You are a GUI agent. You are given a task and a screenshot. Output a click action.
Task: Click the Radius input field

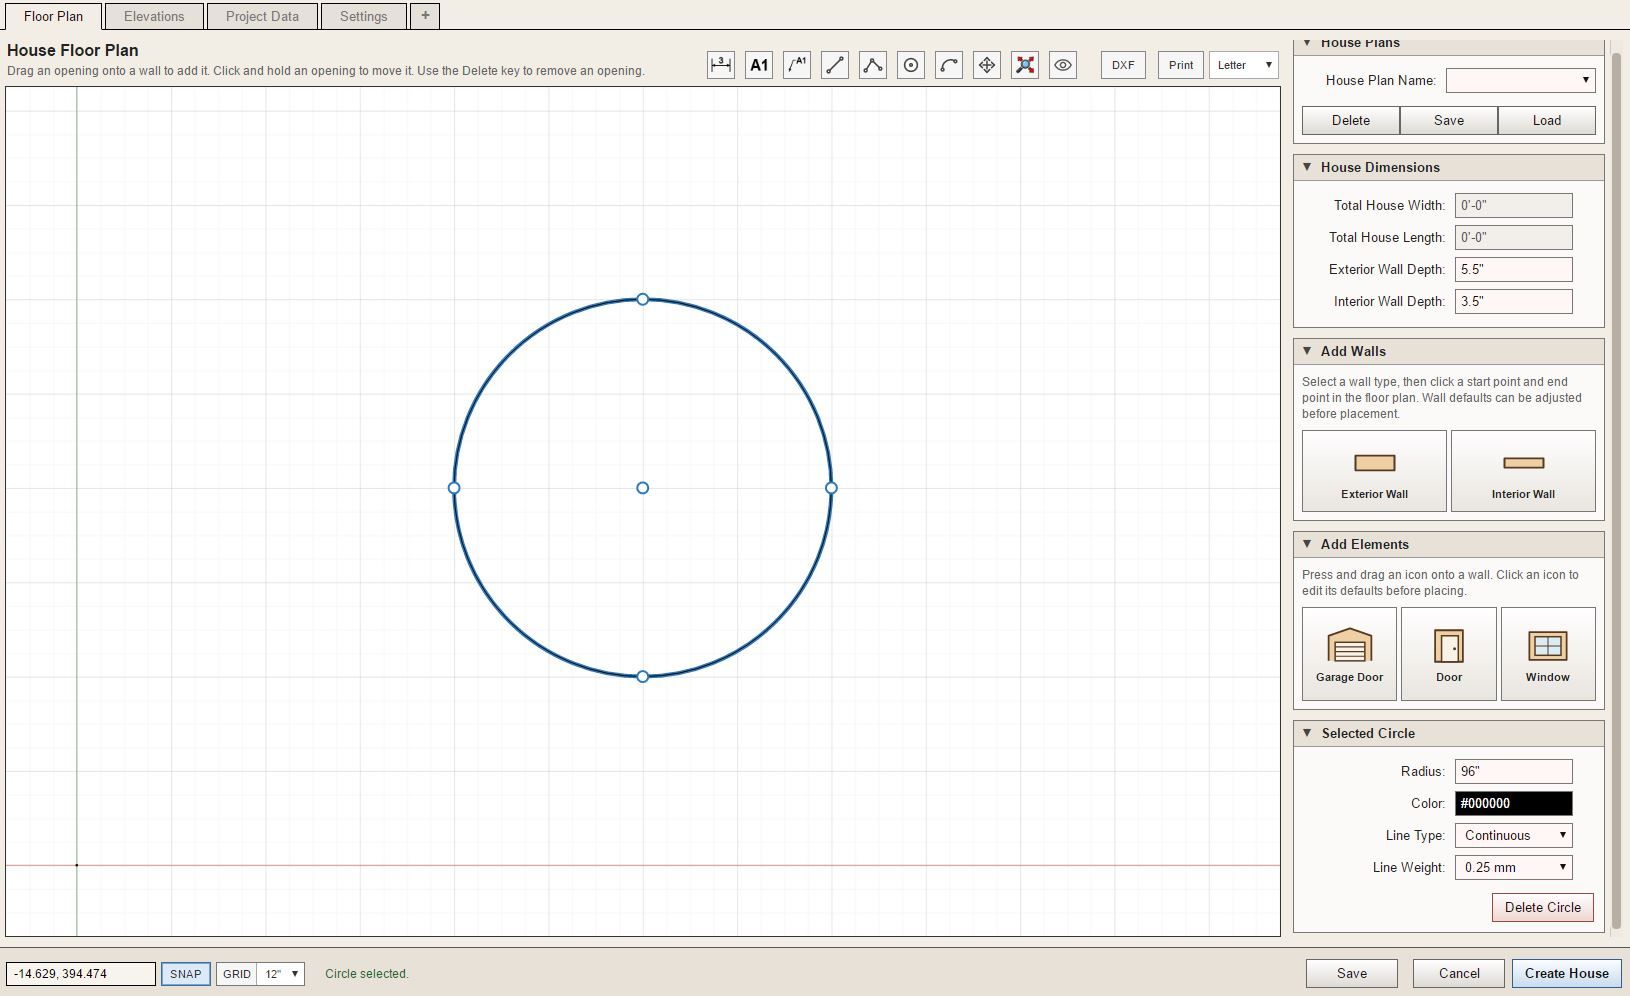(x=1514, y=771)
